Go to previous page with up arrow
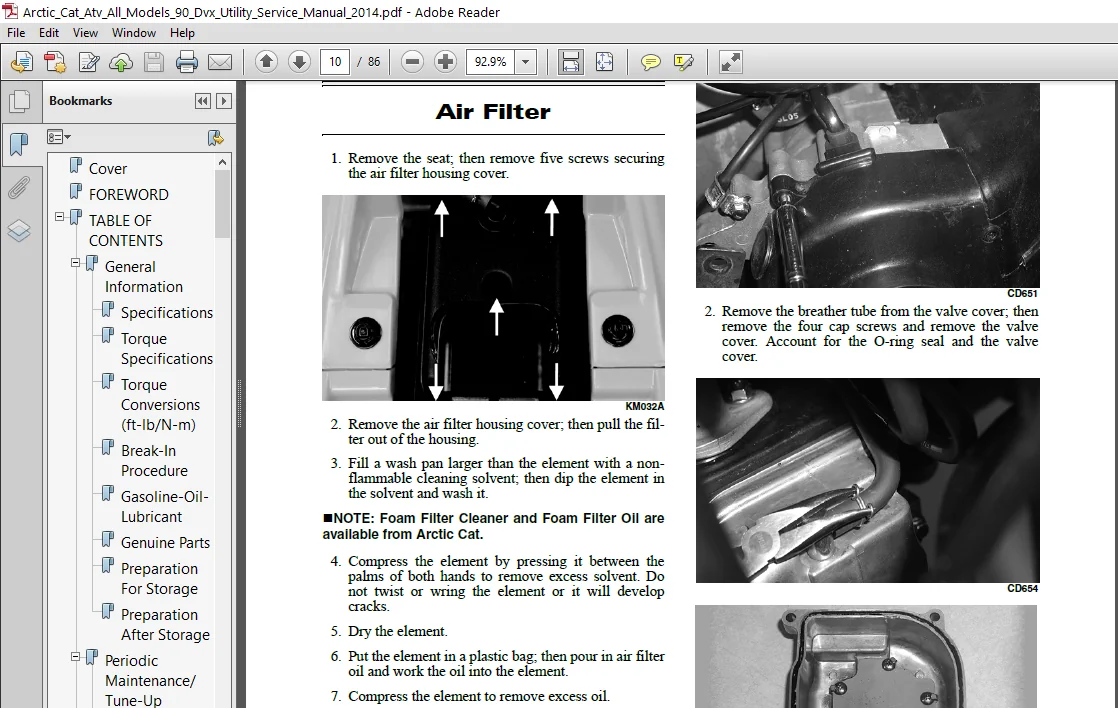Viewport: 1118px width, 708px height. (267, 62)
